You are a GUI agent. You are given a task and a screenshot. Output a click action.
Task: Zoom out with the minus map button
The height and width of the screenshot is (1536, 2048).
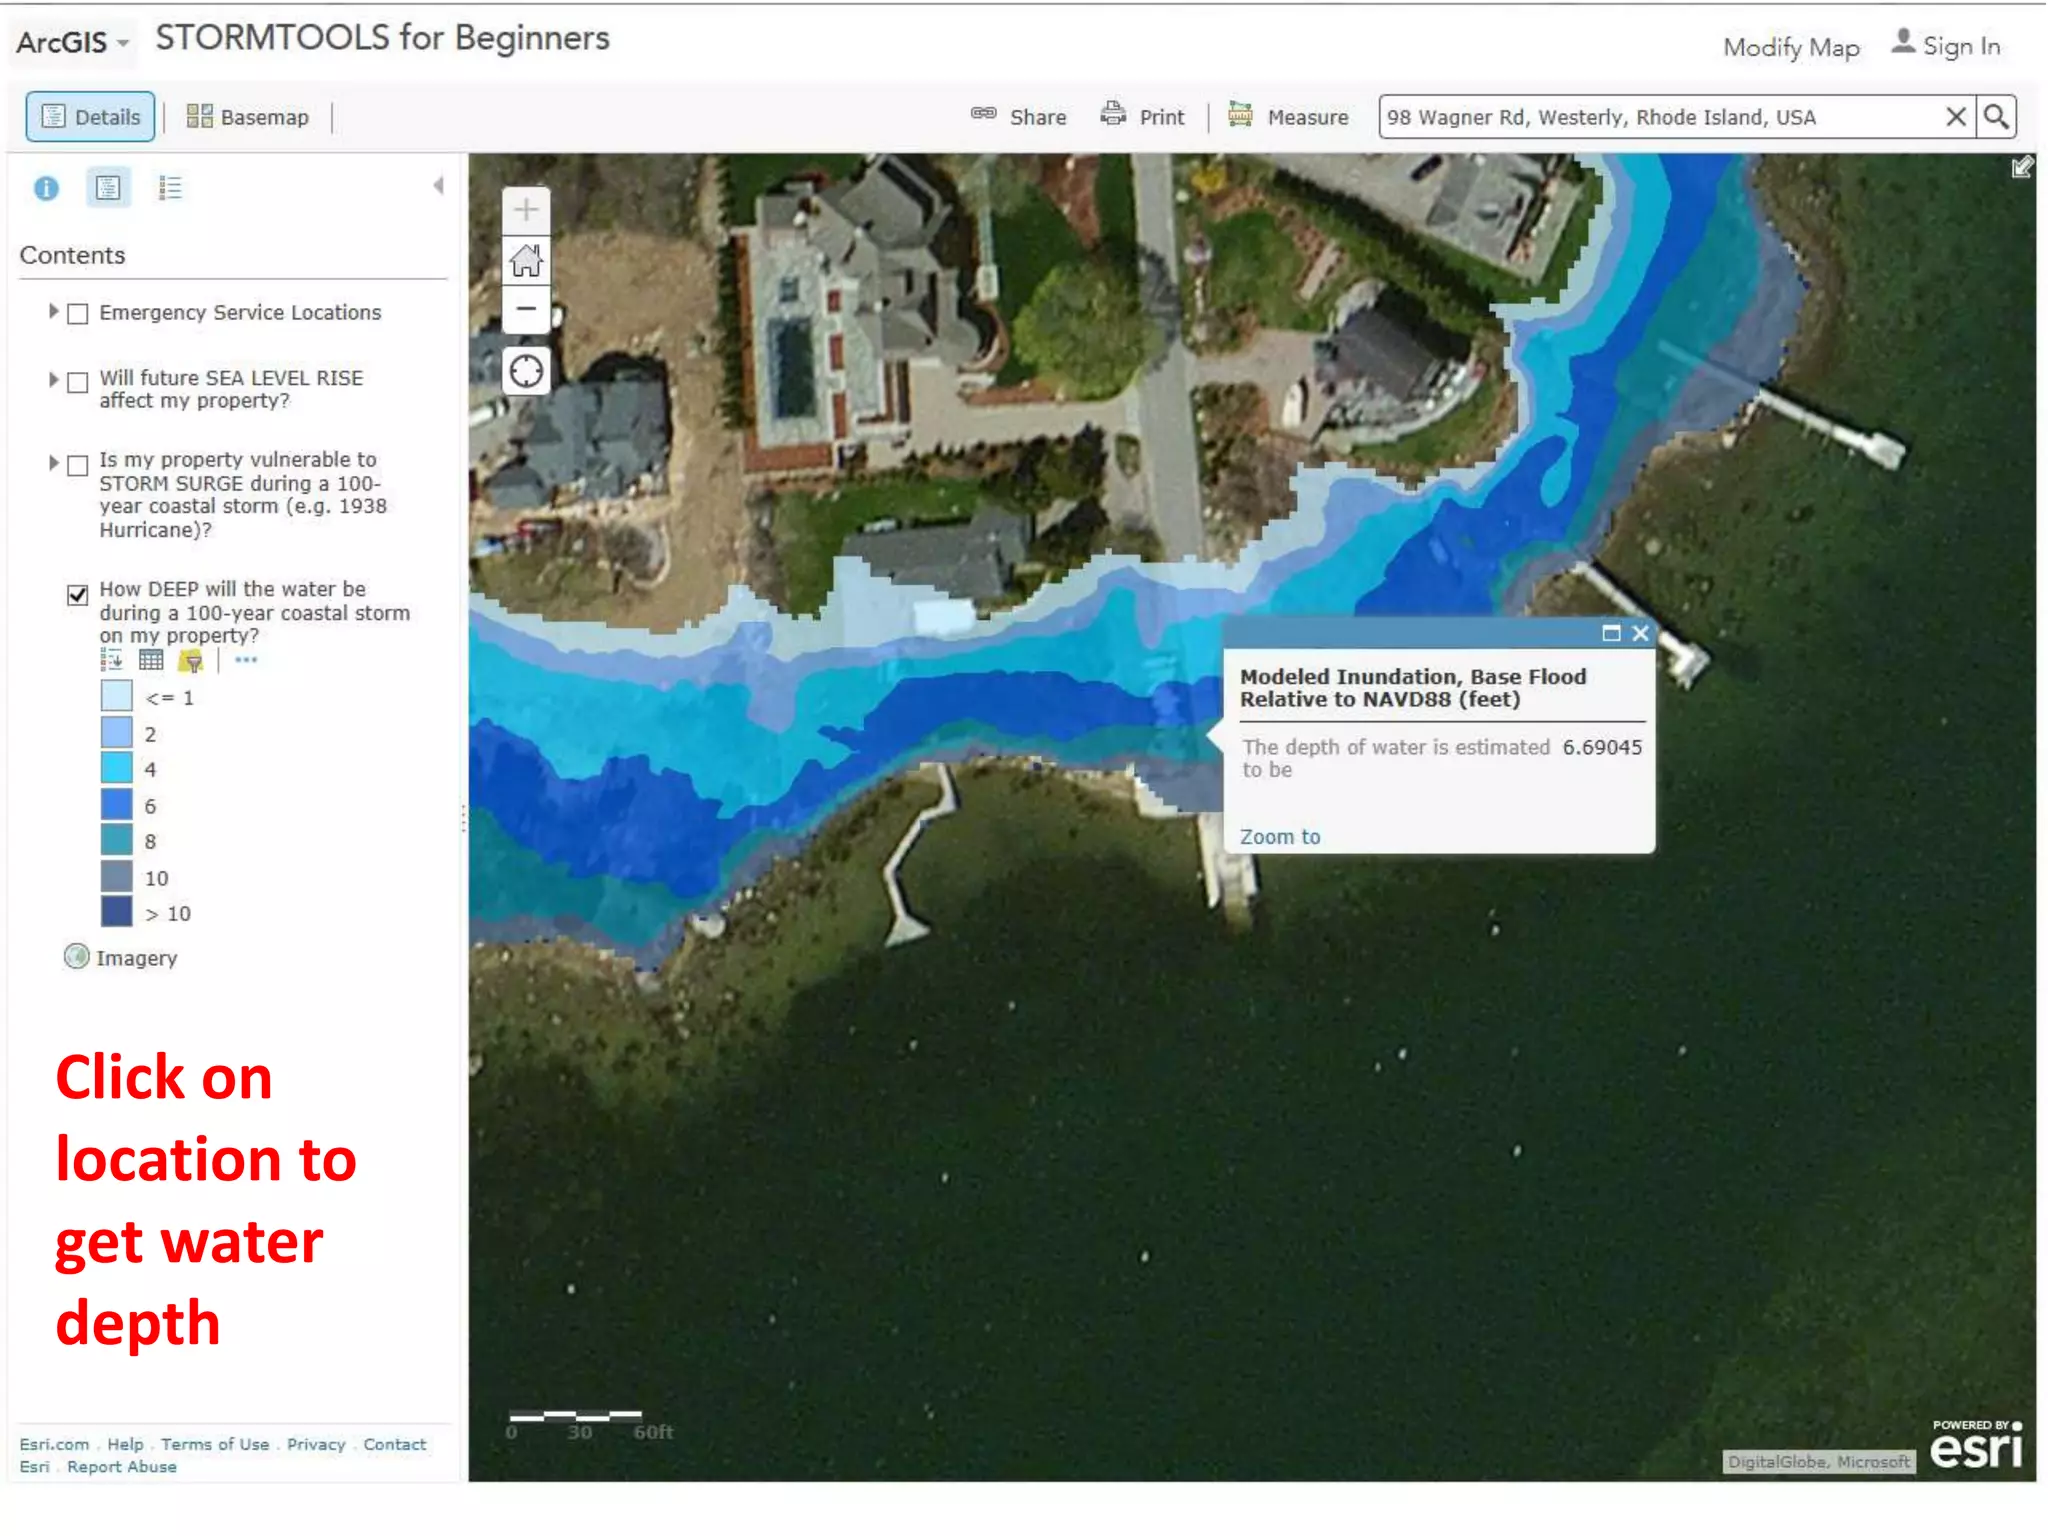pos(526,309)
